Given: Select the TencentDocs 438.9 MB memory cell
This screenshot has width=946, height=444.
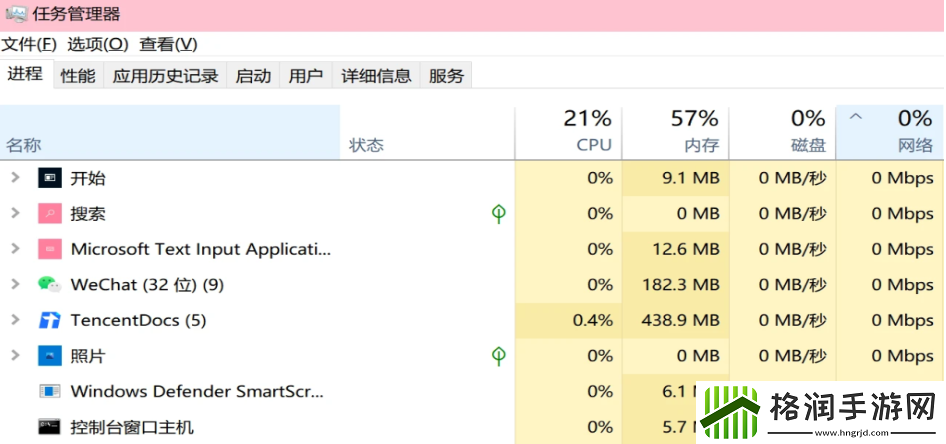Looking at the screenshot, I should [x=676, y=321].
